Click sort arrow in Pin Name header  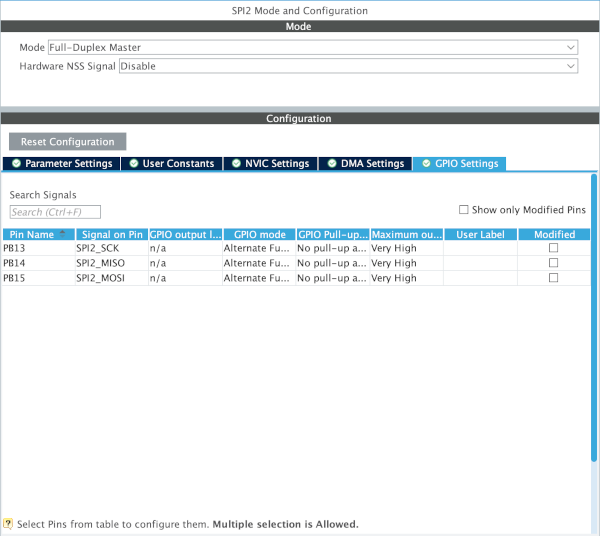63,234
